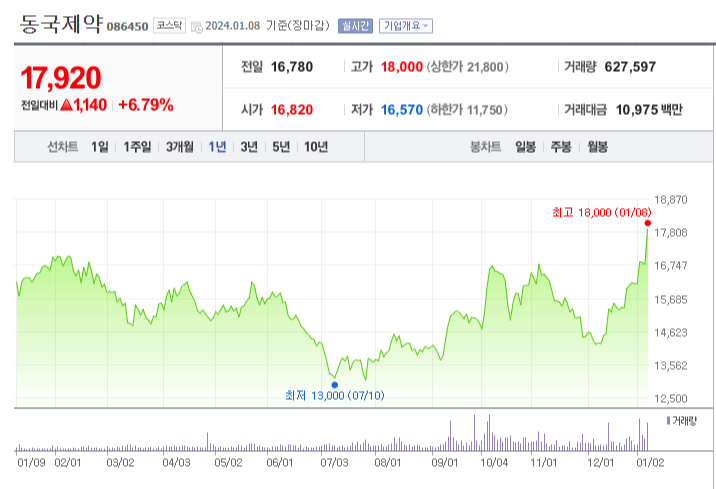Screen dimensions: 716x489
Task: Click the 18,870 price axis label
Action: coord(671,200)
